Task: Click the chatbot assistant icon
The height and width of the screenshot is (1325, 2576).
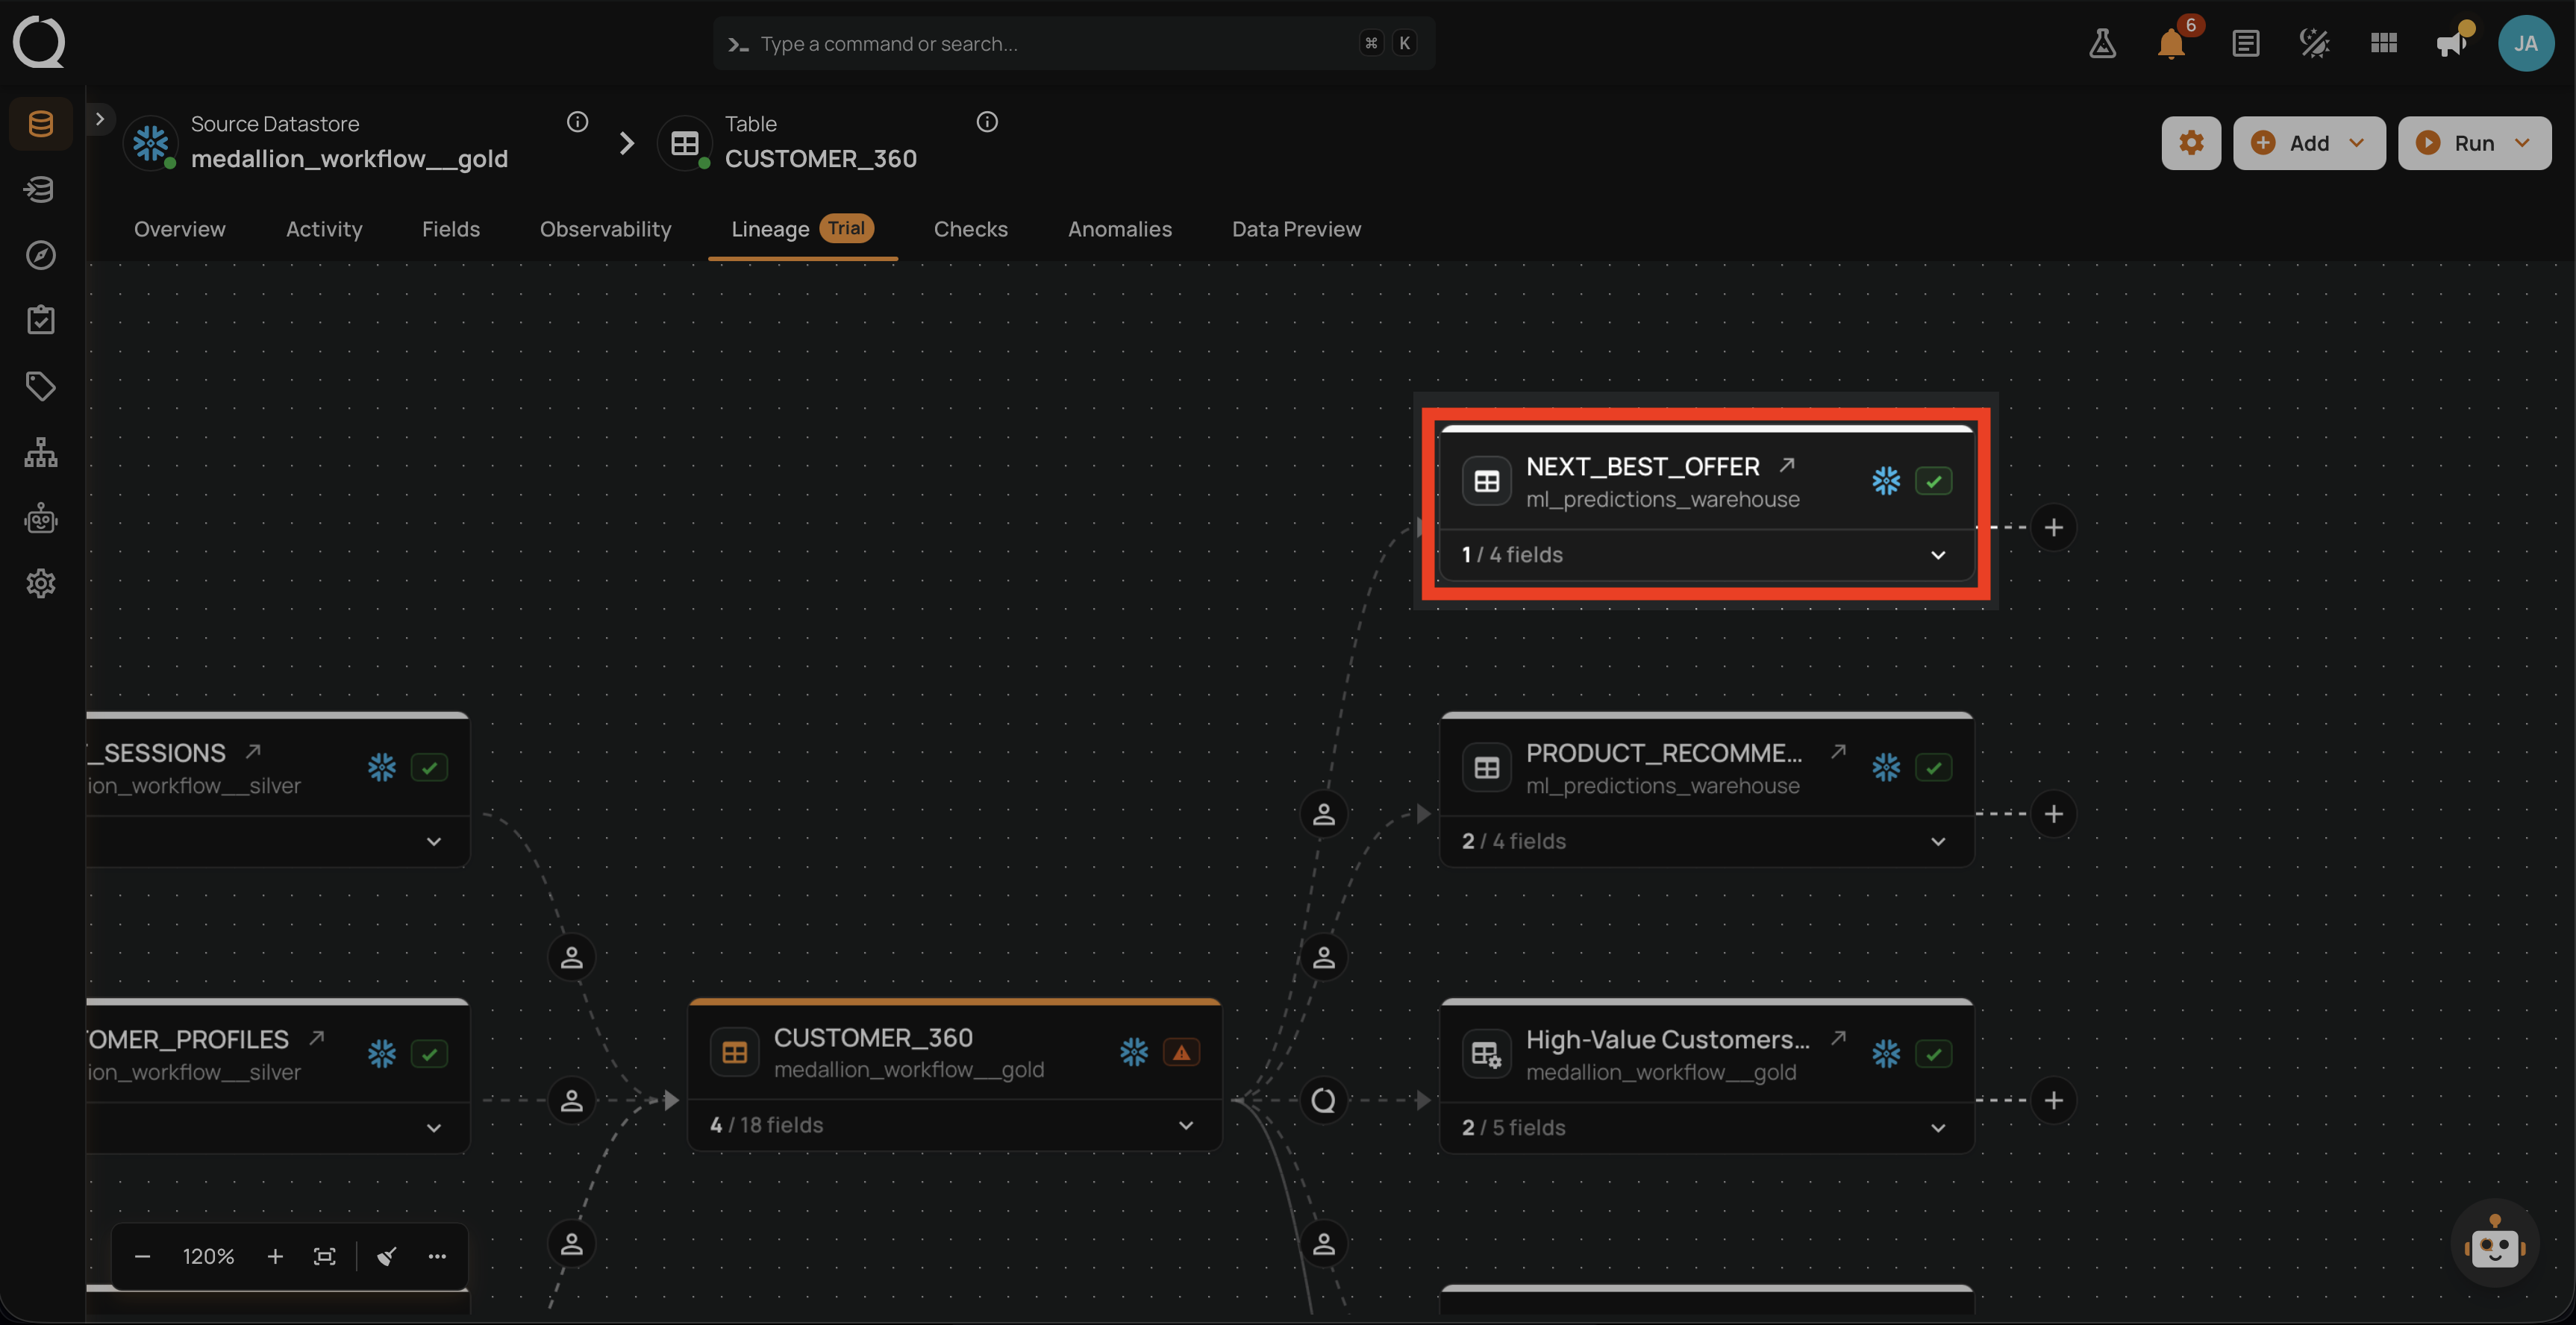Action: tap(2495, 1243)
